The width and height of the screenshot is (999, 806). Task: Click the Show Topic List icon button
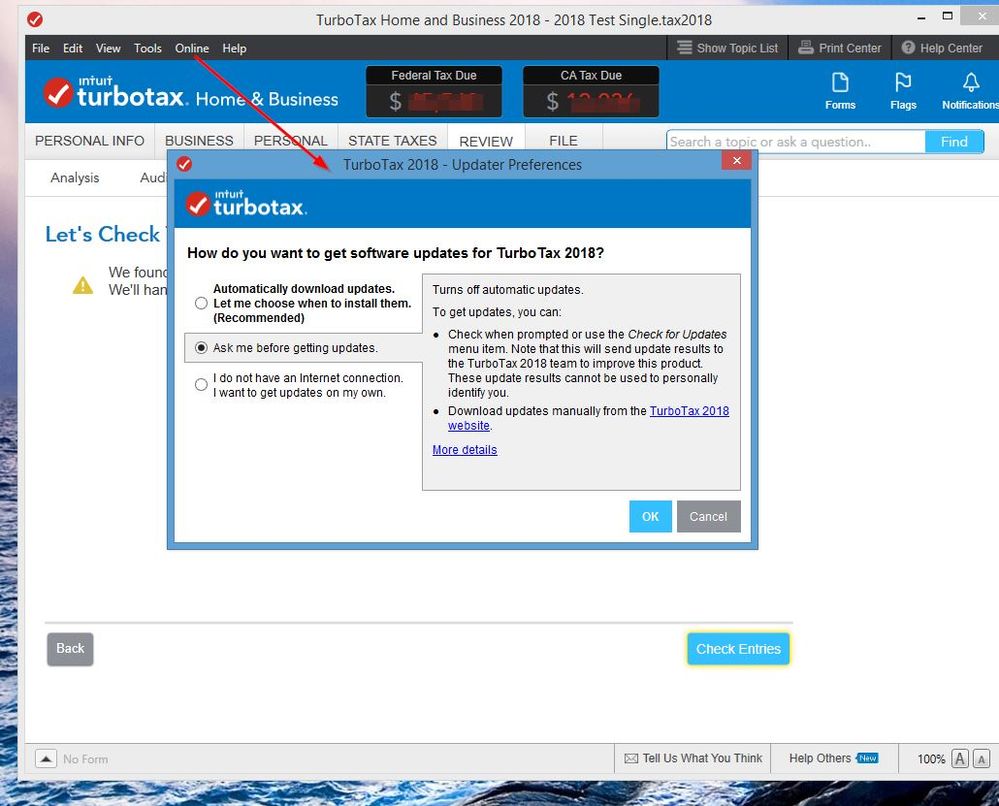coord(728,48)
